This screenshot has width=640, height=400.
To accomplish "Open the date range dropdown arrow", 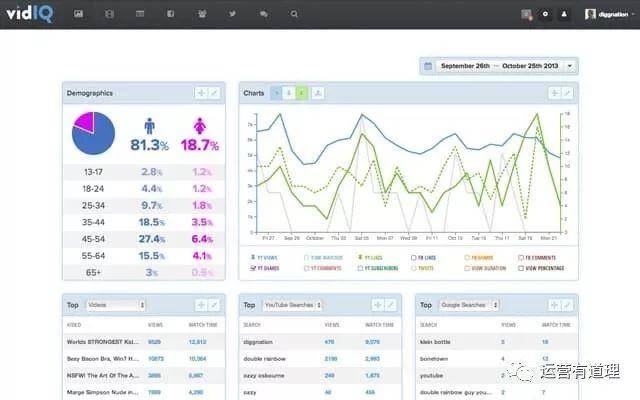I will coord(570,66).
